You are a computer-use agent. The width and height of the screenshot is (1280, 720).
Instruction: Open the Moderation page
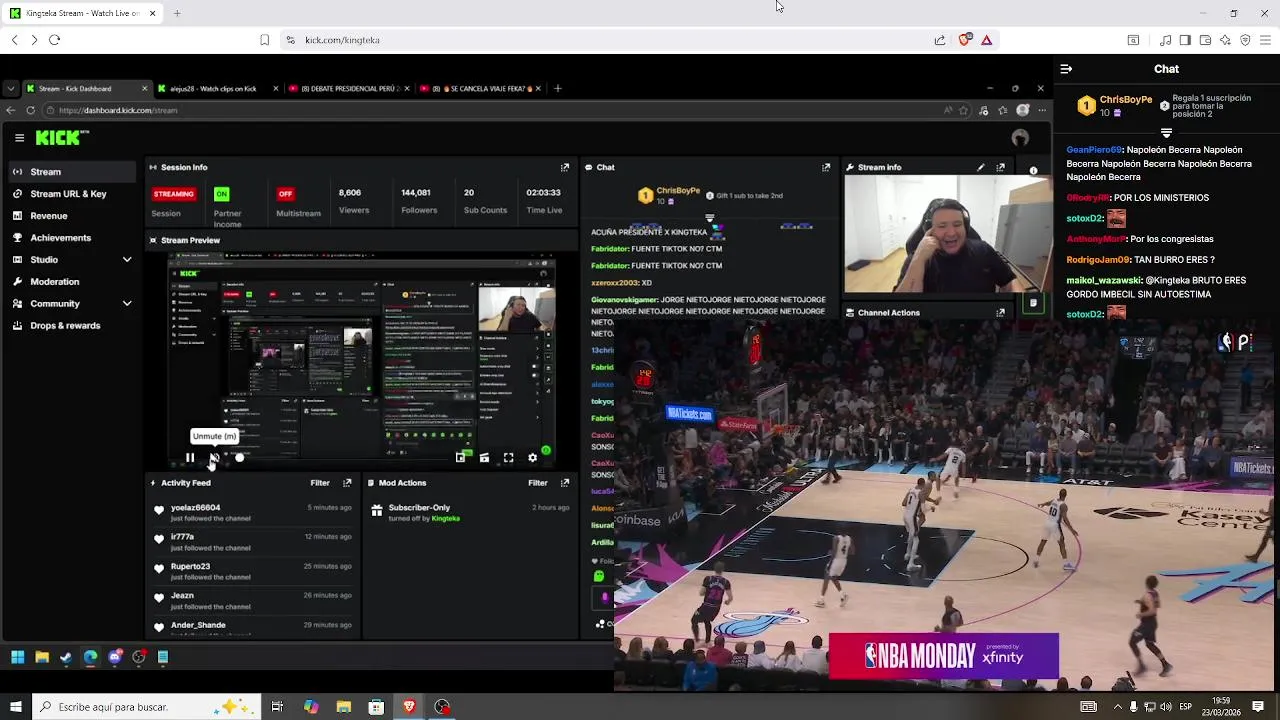click(70, 282)
